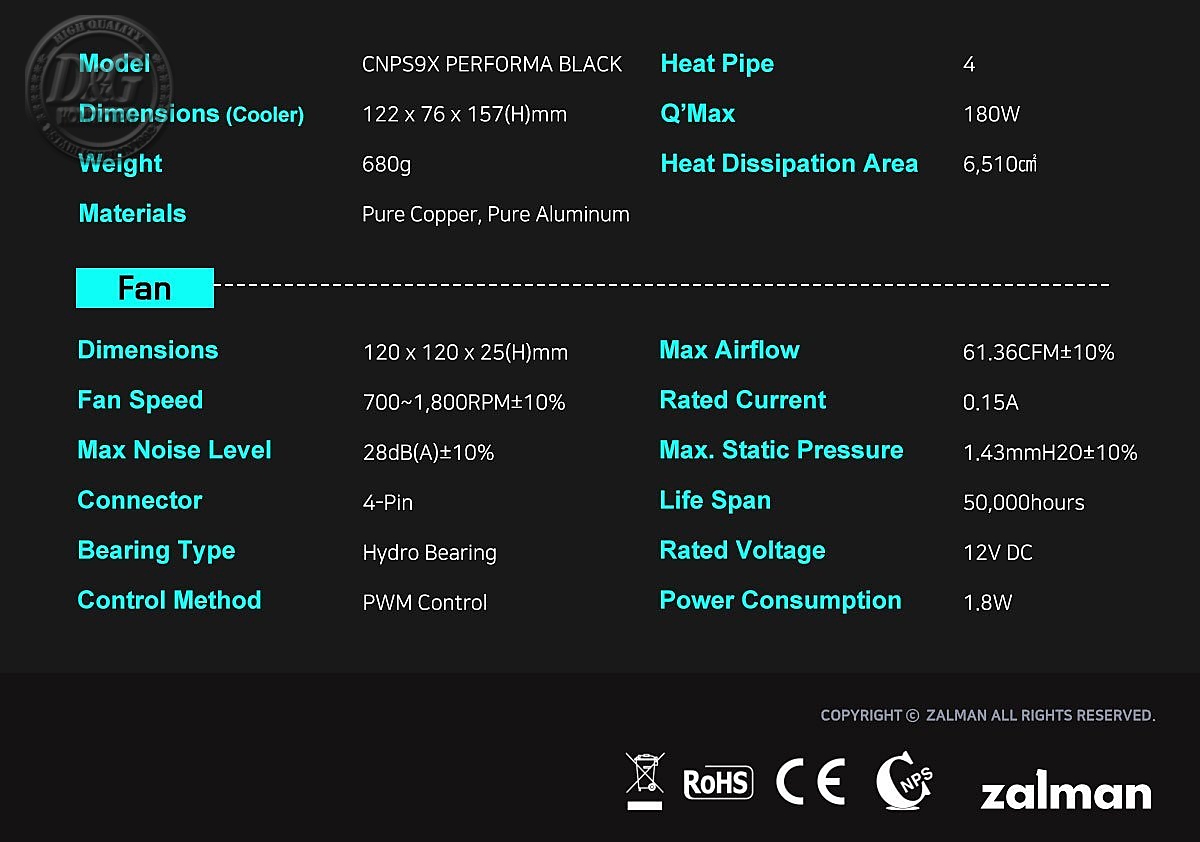Image resolution: width=1200 pixels, height=842 pixels.
Task: Click the CE marking icon
Action: pyautogui.click(x=810, y=782)
